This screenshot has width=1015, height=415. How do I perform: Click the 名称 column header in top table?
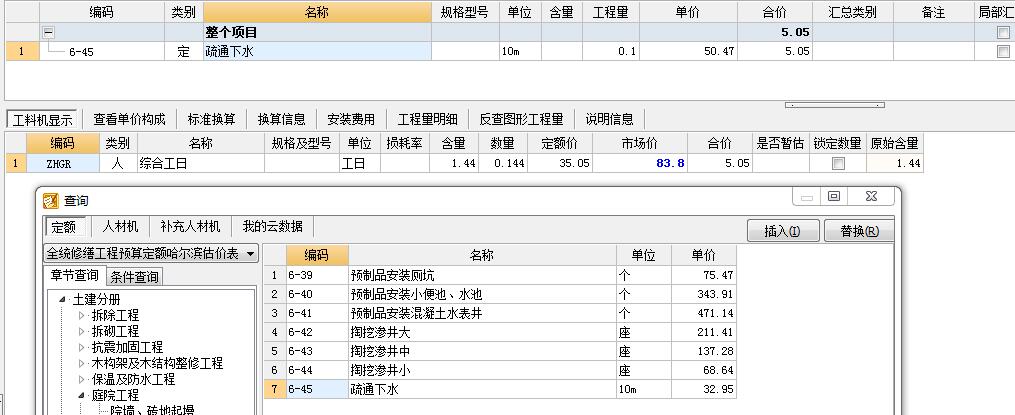(x=317, y=12)
